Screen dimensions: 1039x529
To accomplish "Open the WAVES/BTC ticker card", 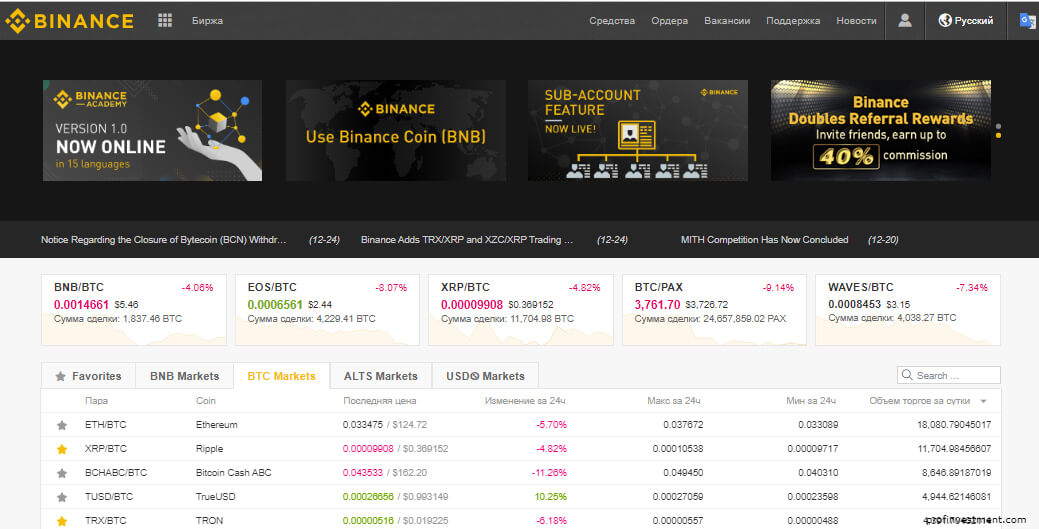I will click(908, 310).
